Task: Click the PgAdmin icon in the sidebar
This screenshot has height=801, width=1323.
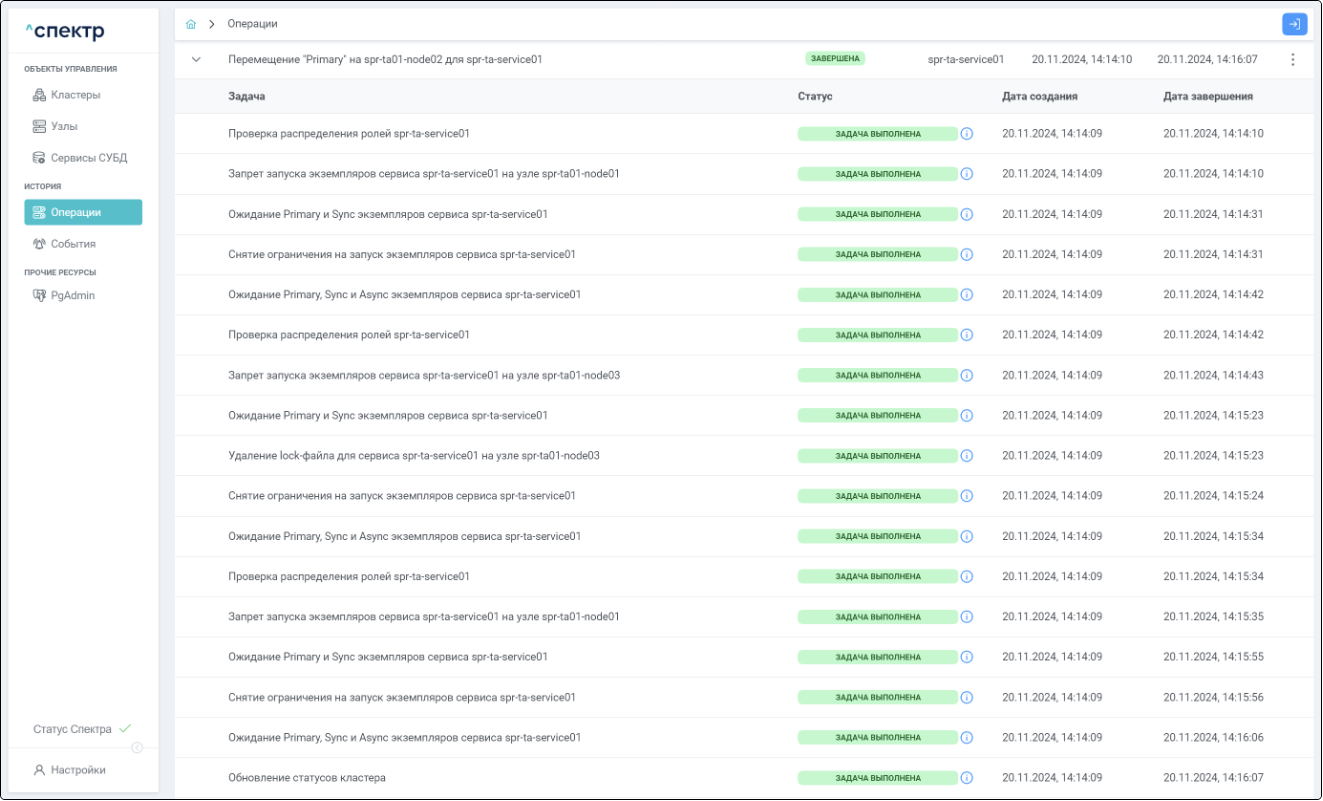Action: click(39, 296)
